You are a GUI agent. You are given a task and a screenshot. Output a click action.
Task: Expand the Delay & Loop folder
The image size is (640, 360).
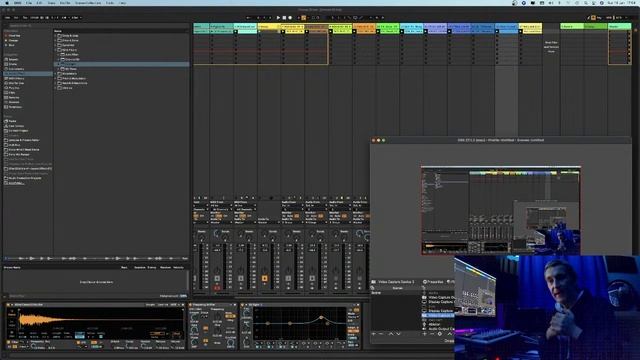56,36
